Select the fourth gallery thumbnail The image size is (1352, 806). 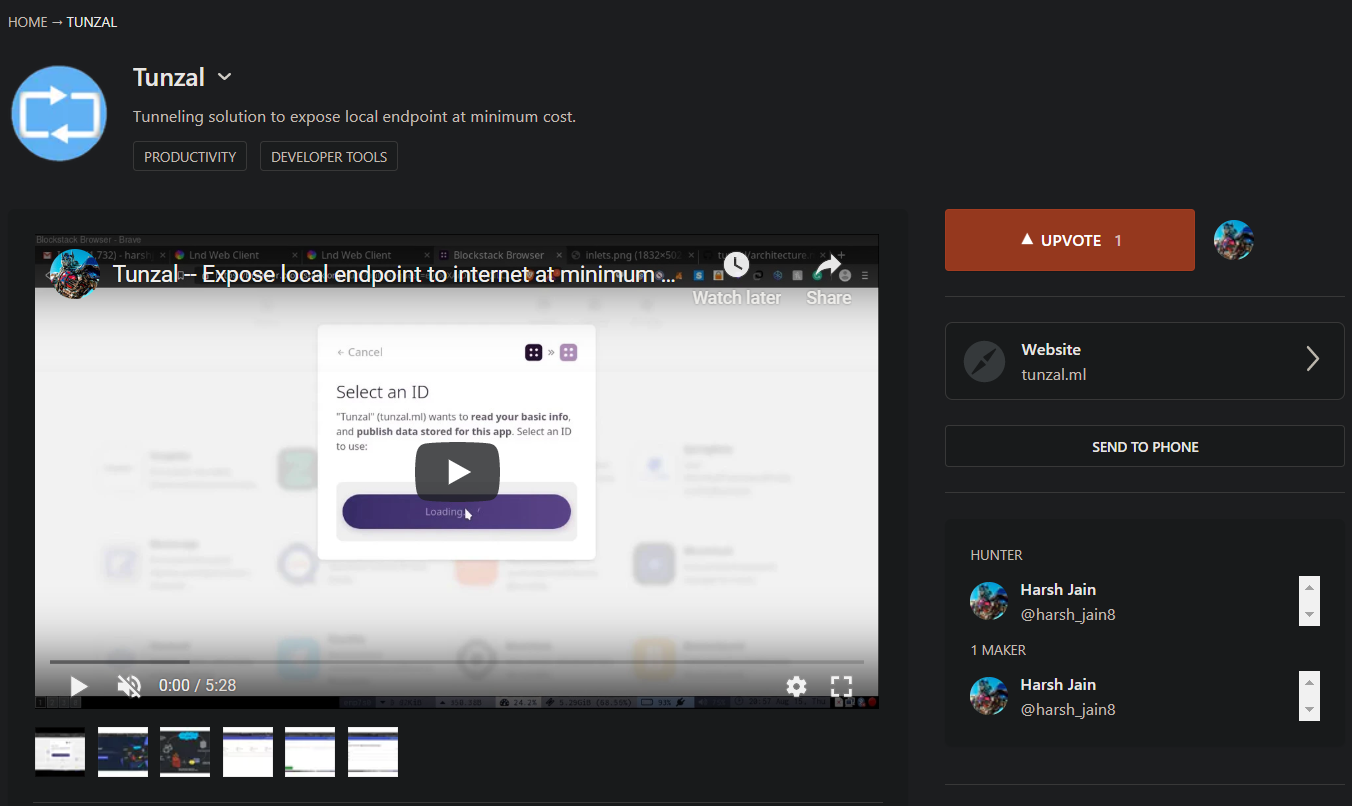click(x=248, y=752)
